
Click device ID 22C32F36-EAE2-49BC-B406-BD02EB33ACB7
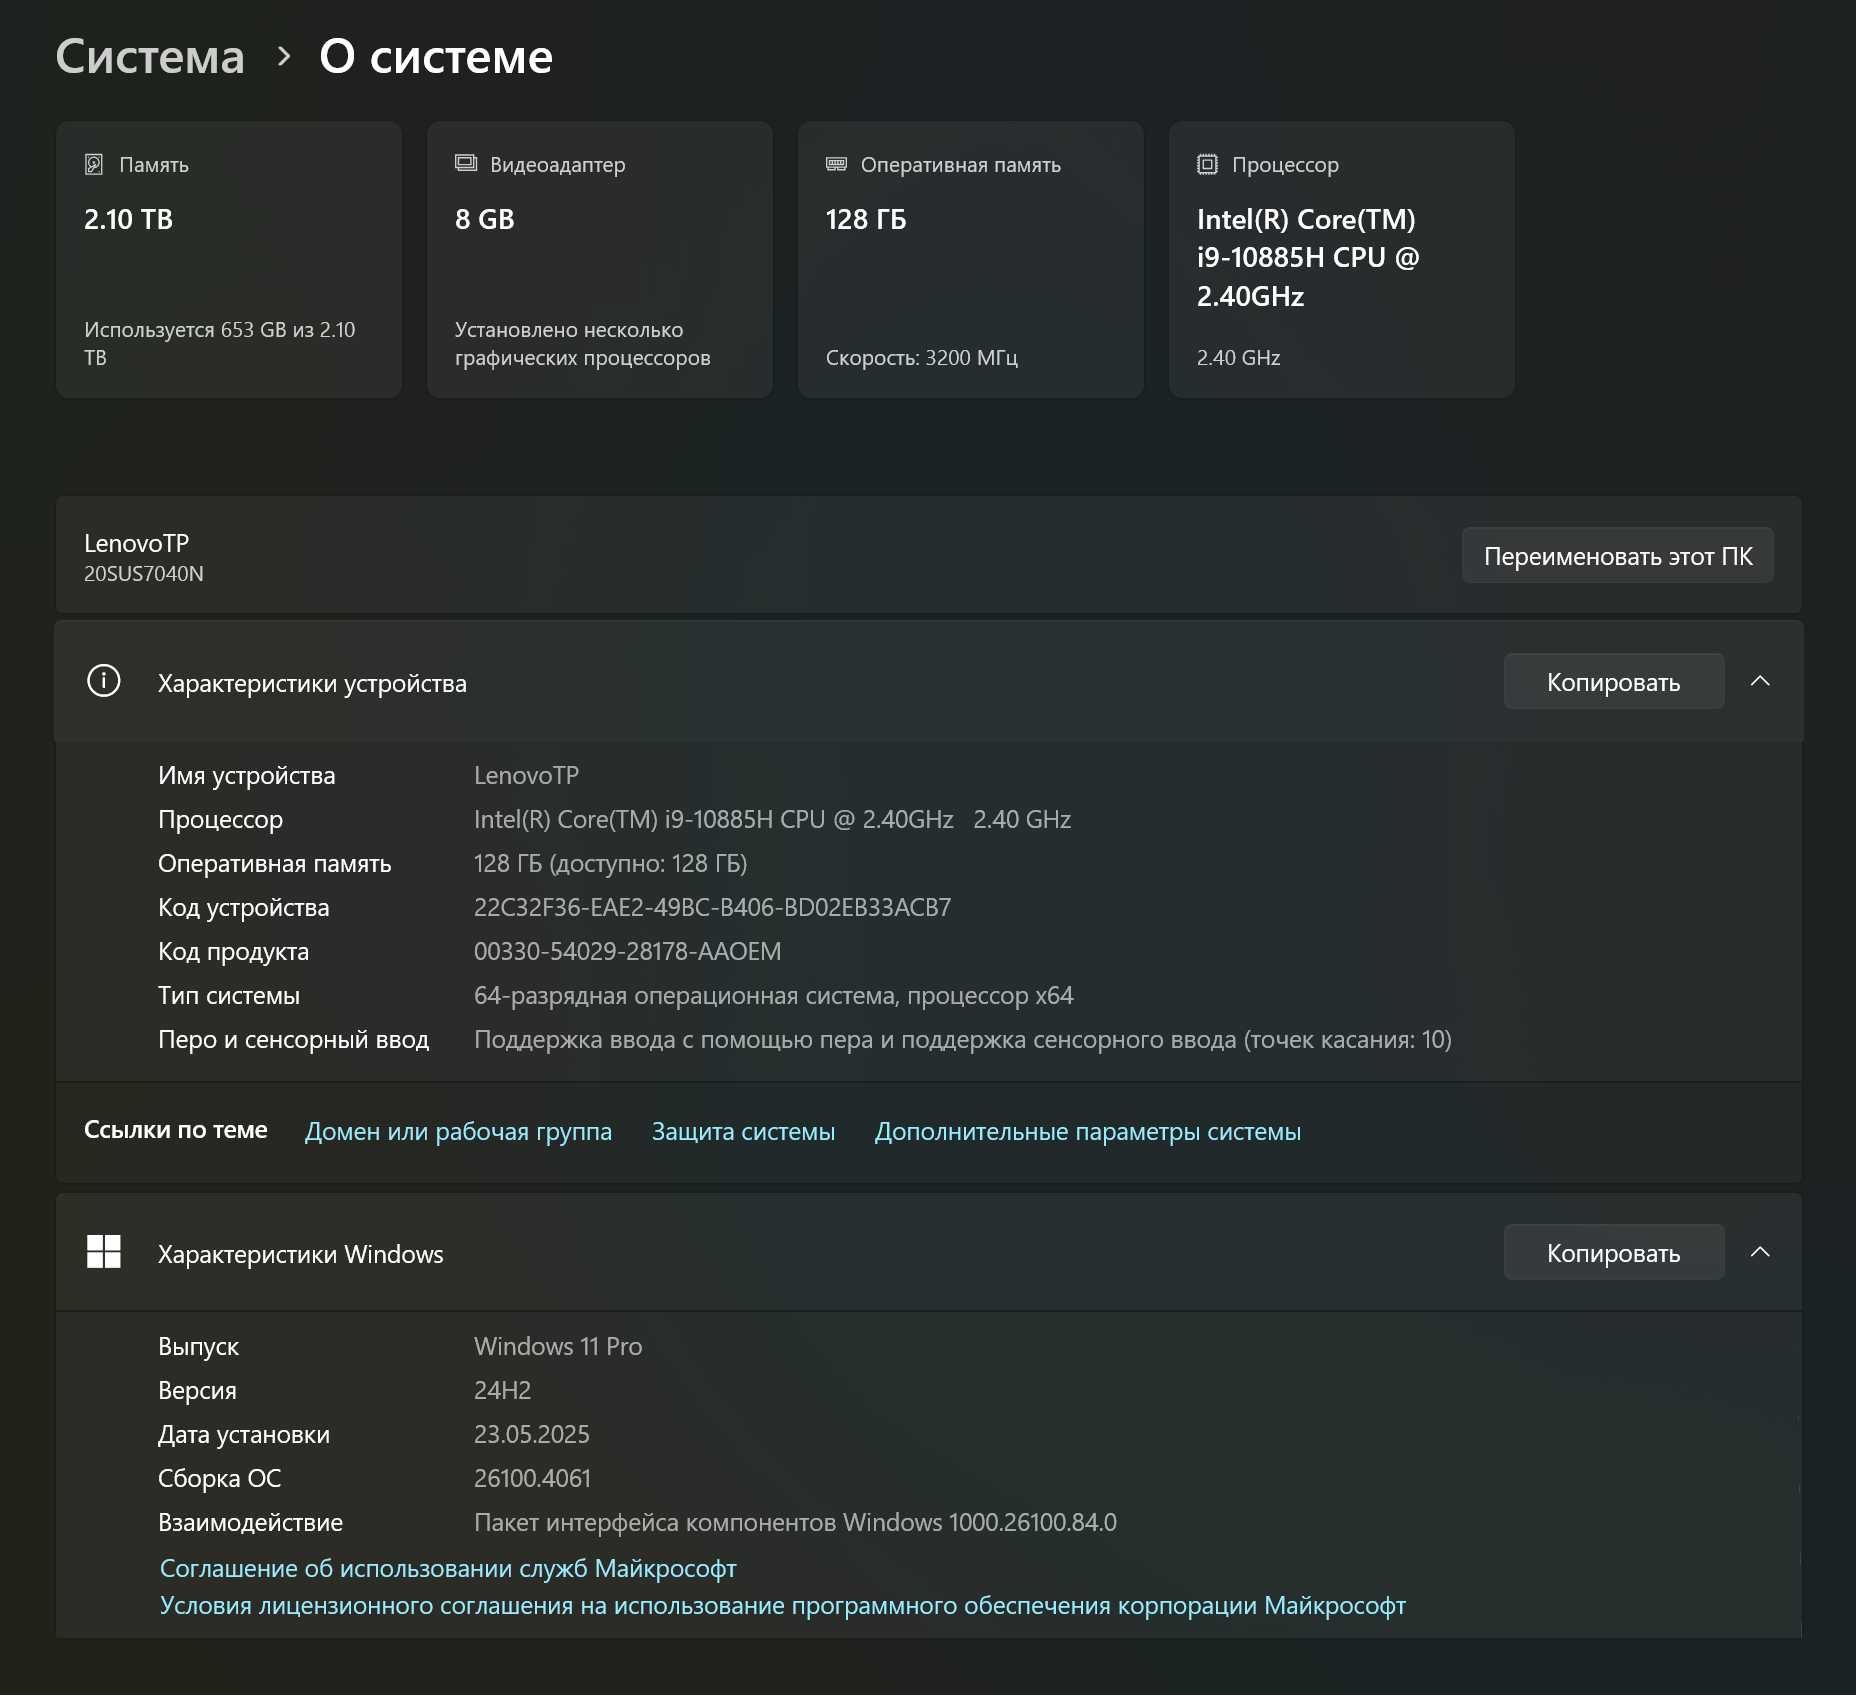tap(712, 907)
